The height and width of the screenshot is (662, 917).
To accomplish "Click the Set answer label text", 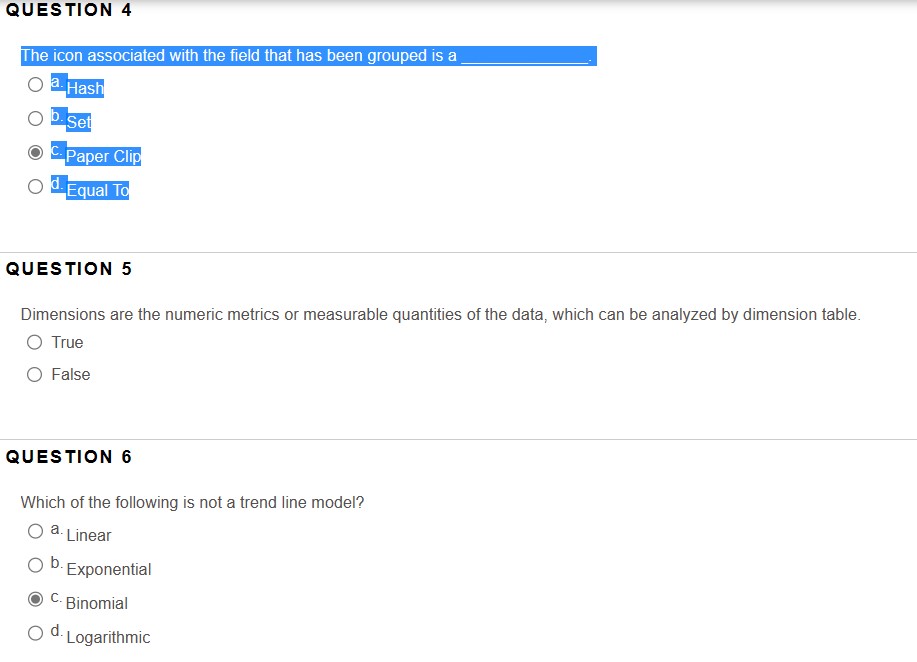I will pos(80,123).
